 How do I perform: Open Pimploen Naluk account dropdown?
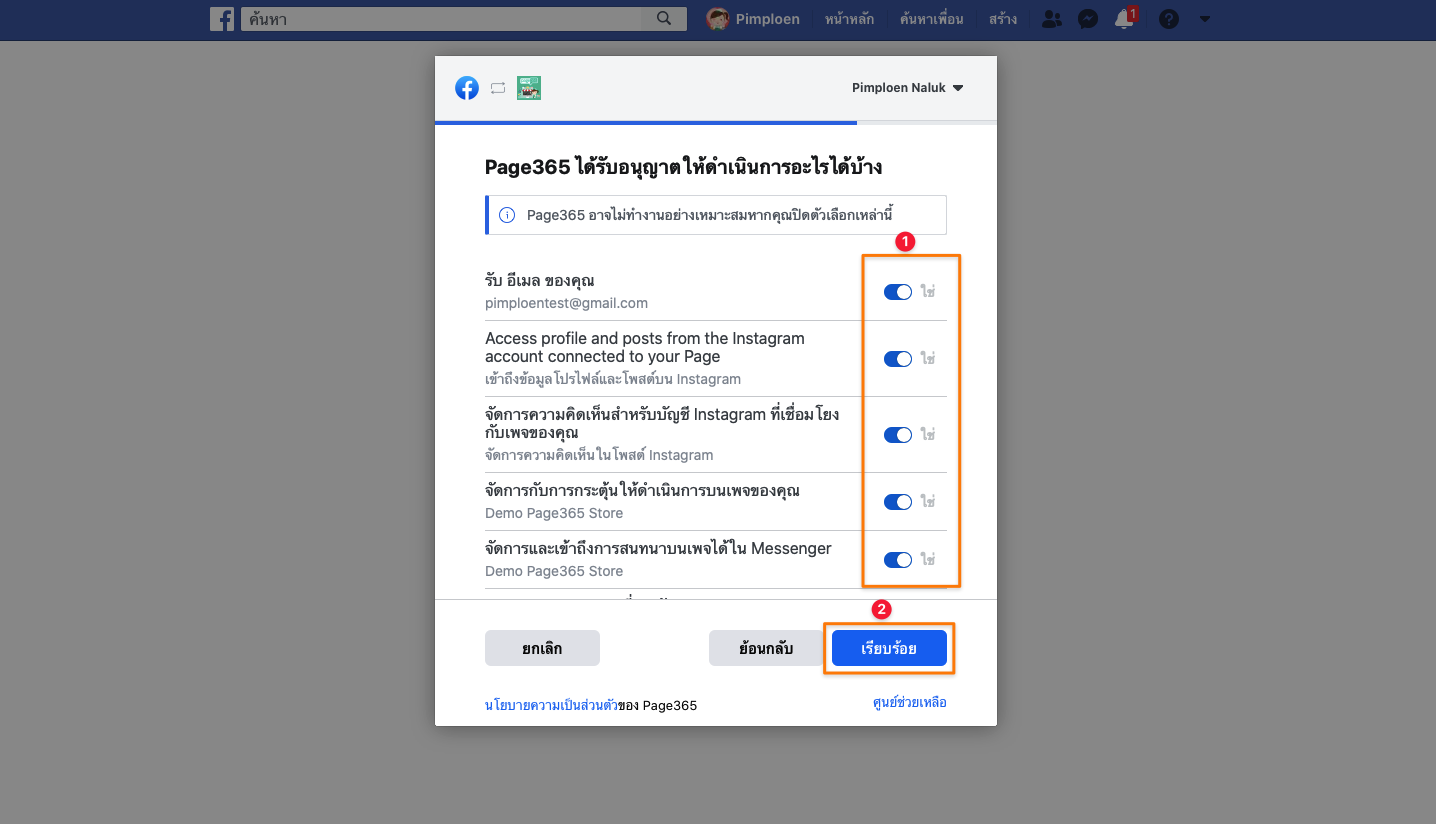908,88
